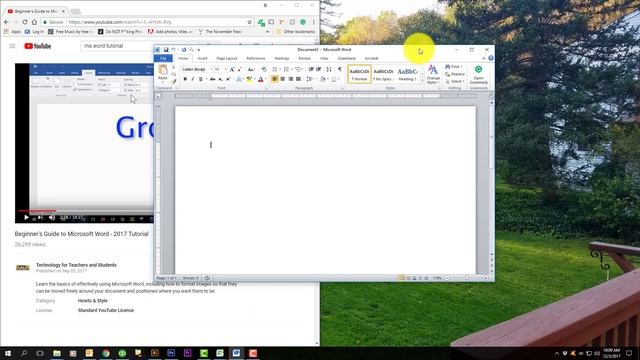Toggle center alignment in Word
This screenshot has height=360, width=640.
point(282,79)
